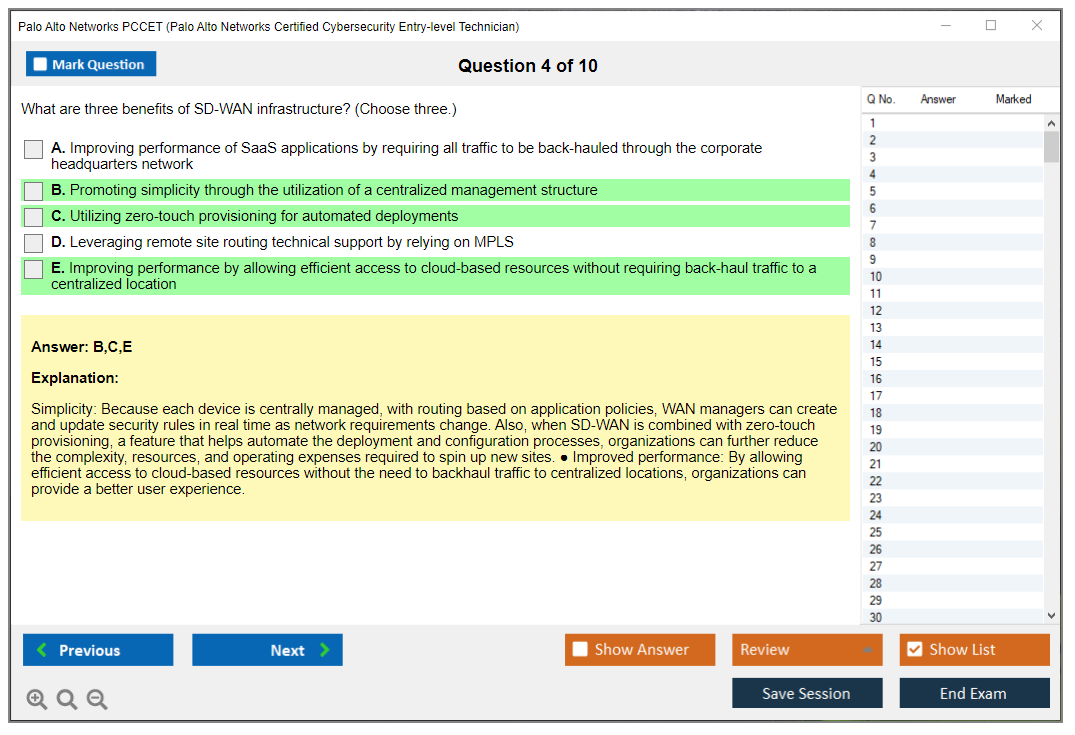1075x735 pixels.
Task: Select answer option A checkbox
Action: [x=34, y=149]
